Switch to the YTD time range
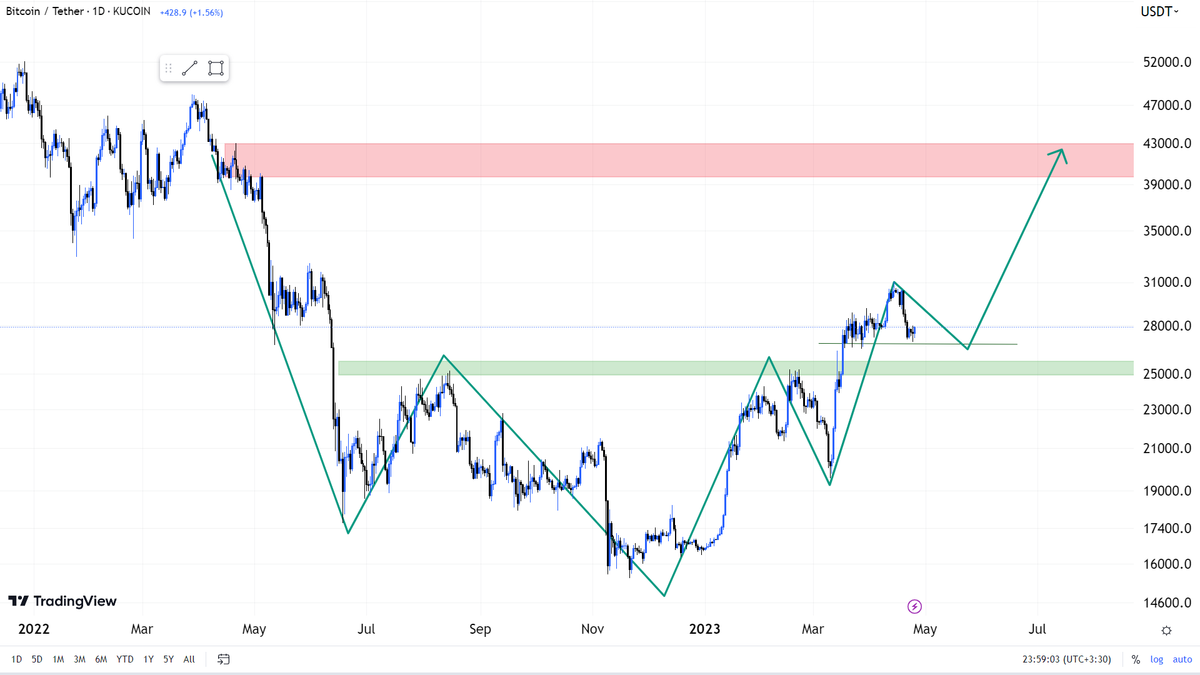Viewport: 1200px width, 675px height. [125, 659]
